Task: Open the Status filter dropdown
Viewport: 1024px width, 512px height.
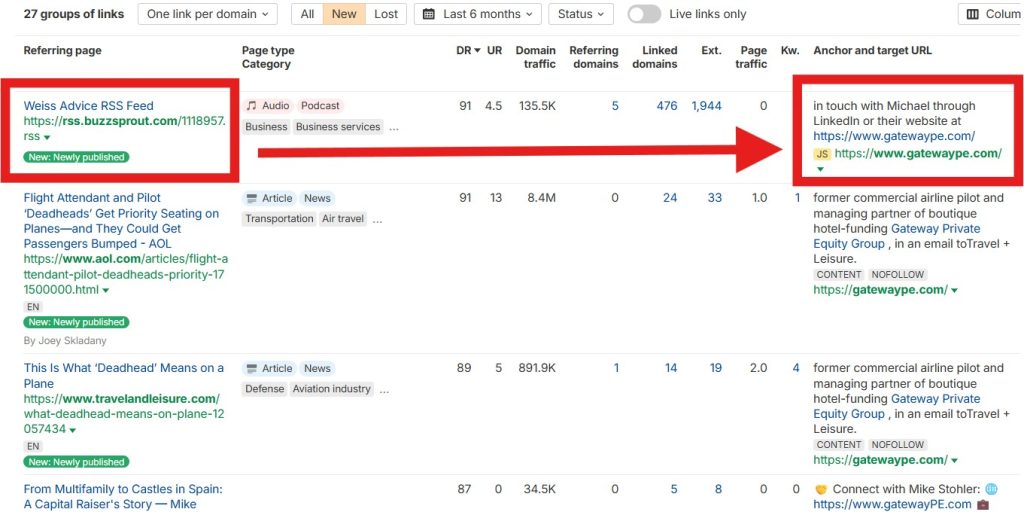Action: (581, 14)
